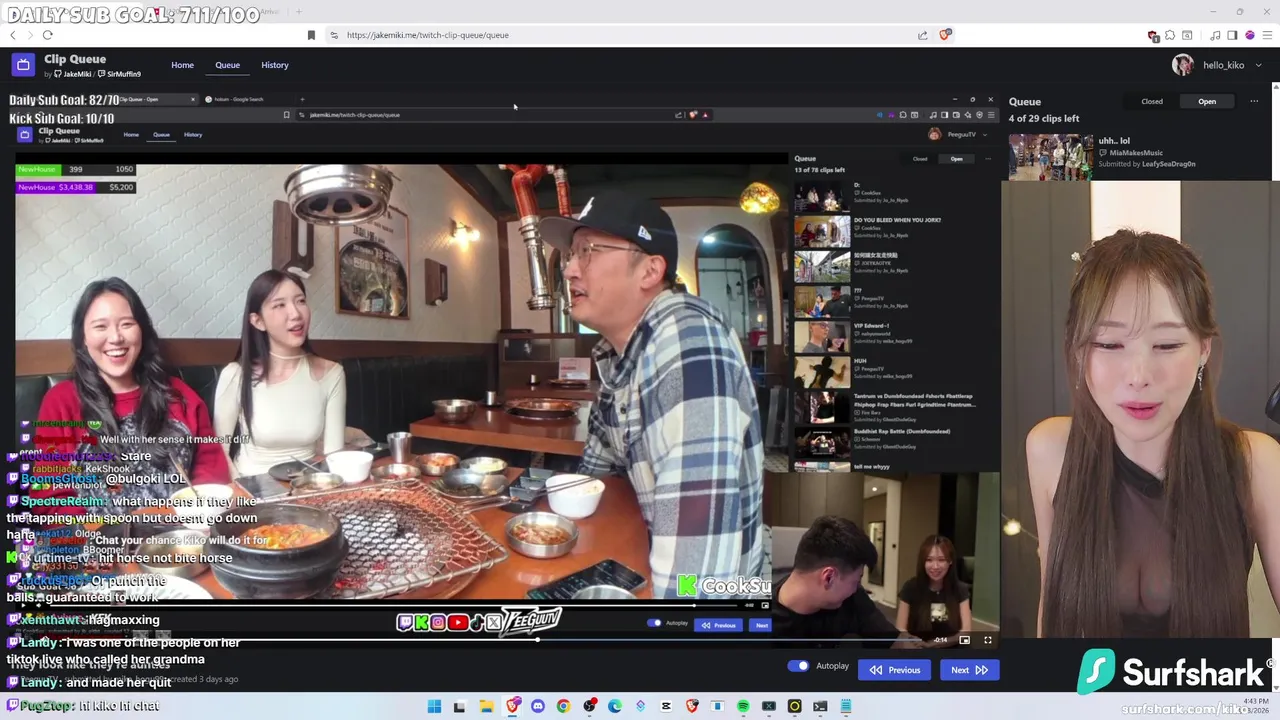Open Discord from the taskbar
The height and width of the screenshot is (720, 1280).
538,707
